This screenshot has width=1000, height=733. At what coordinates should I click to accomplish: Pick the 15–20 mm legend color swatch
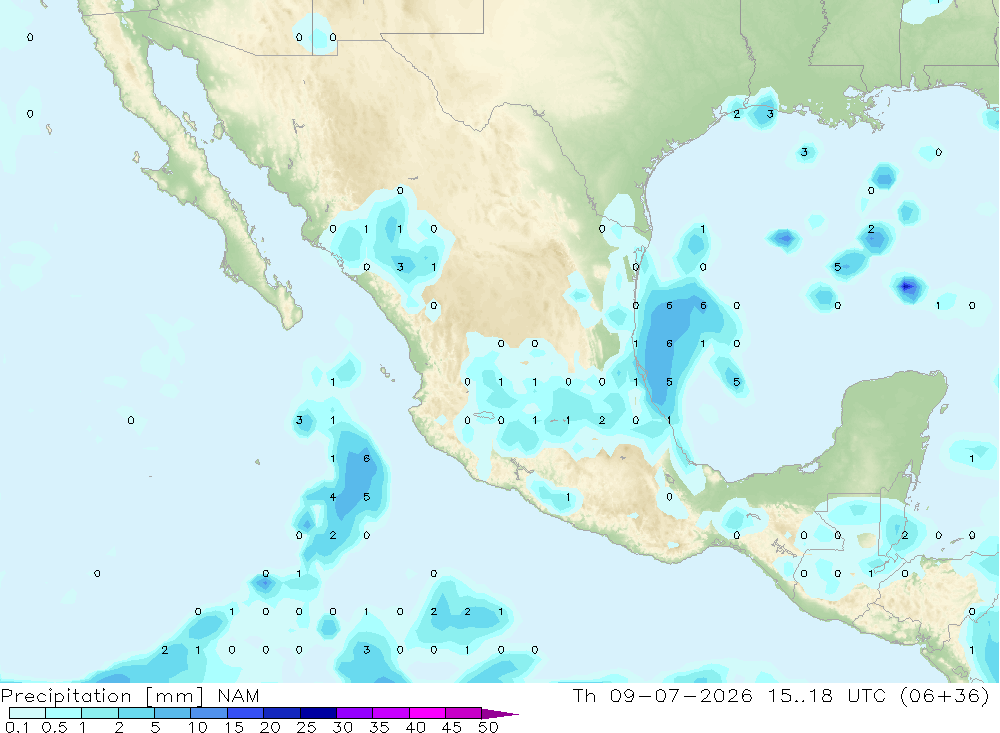coord(246,713)
